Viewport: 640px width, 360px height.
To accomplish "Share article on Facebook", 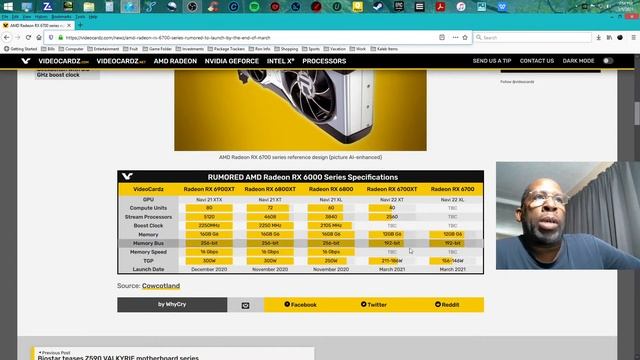I will pyautogui.click(x=300, y=305).
